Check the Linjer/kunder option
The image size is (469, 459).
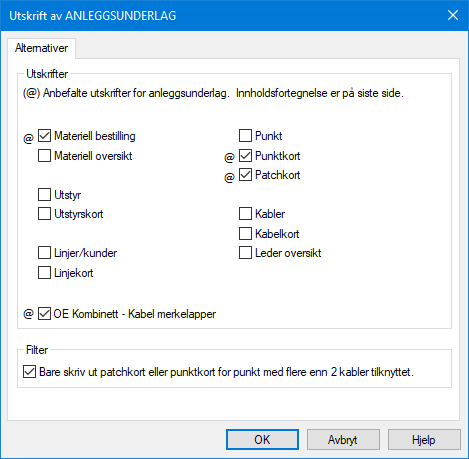[x=44, y=253]
